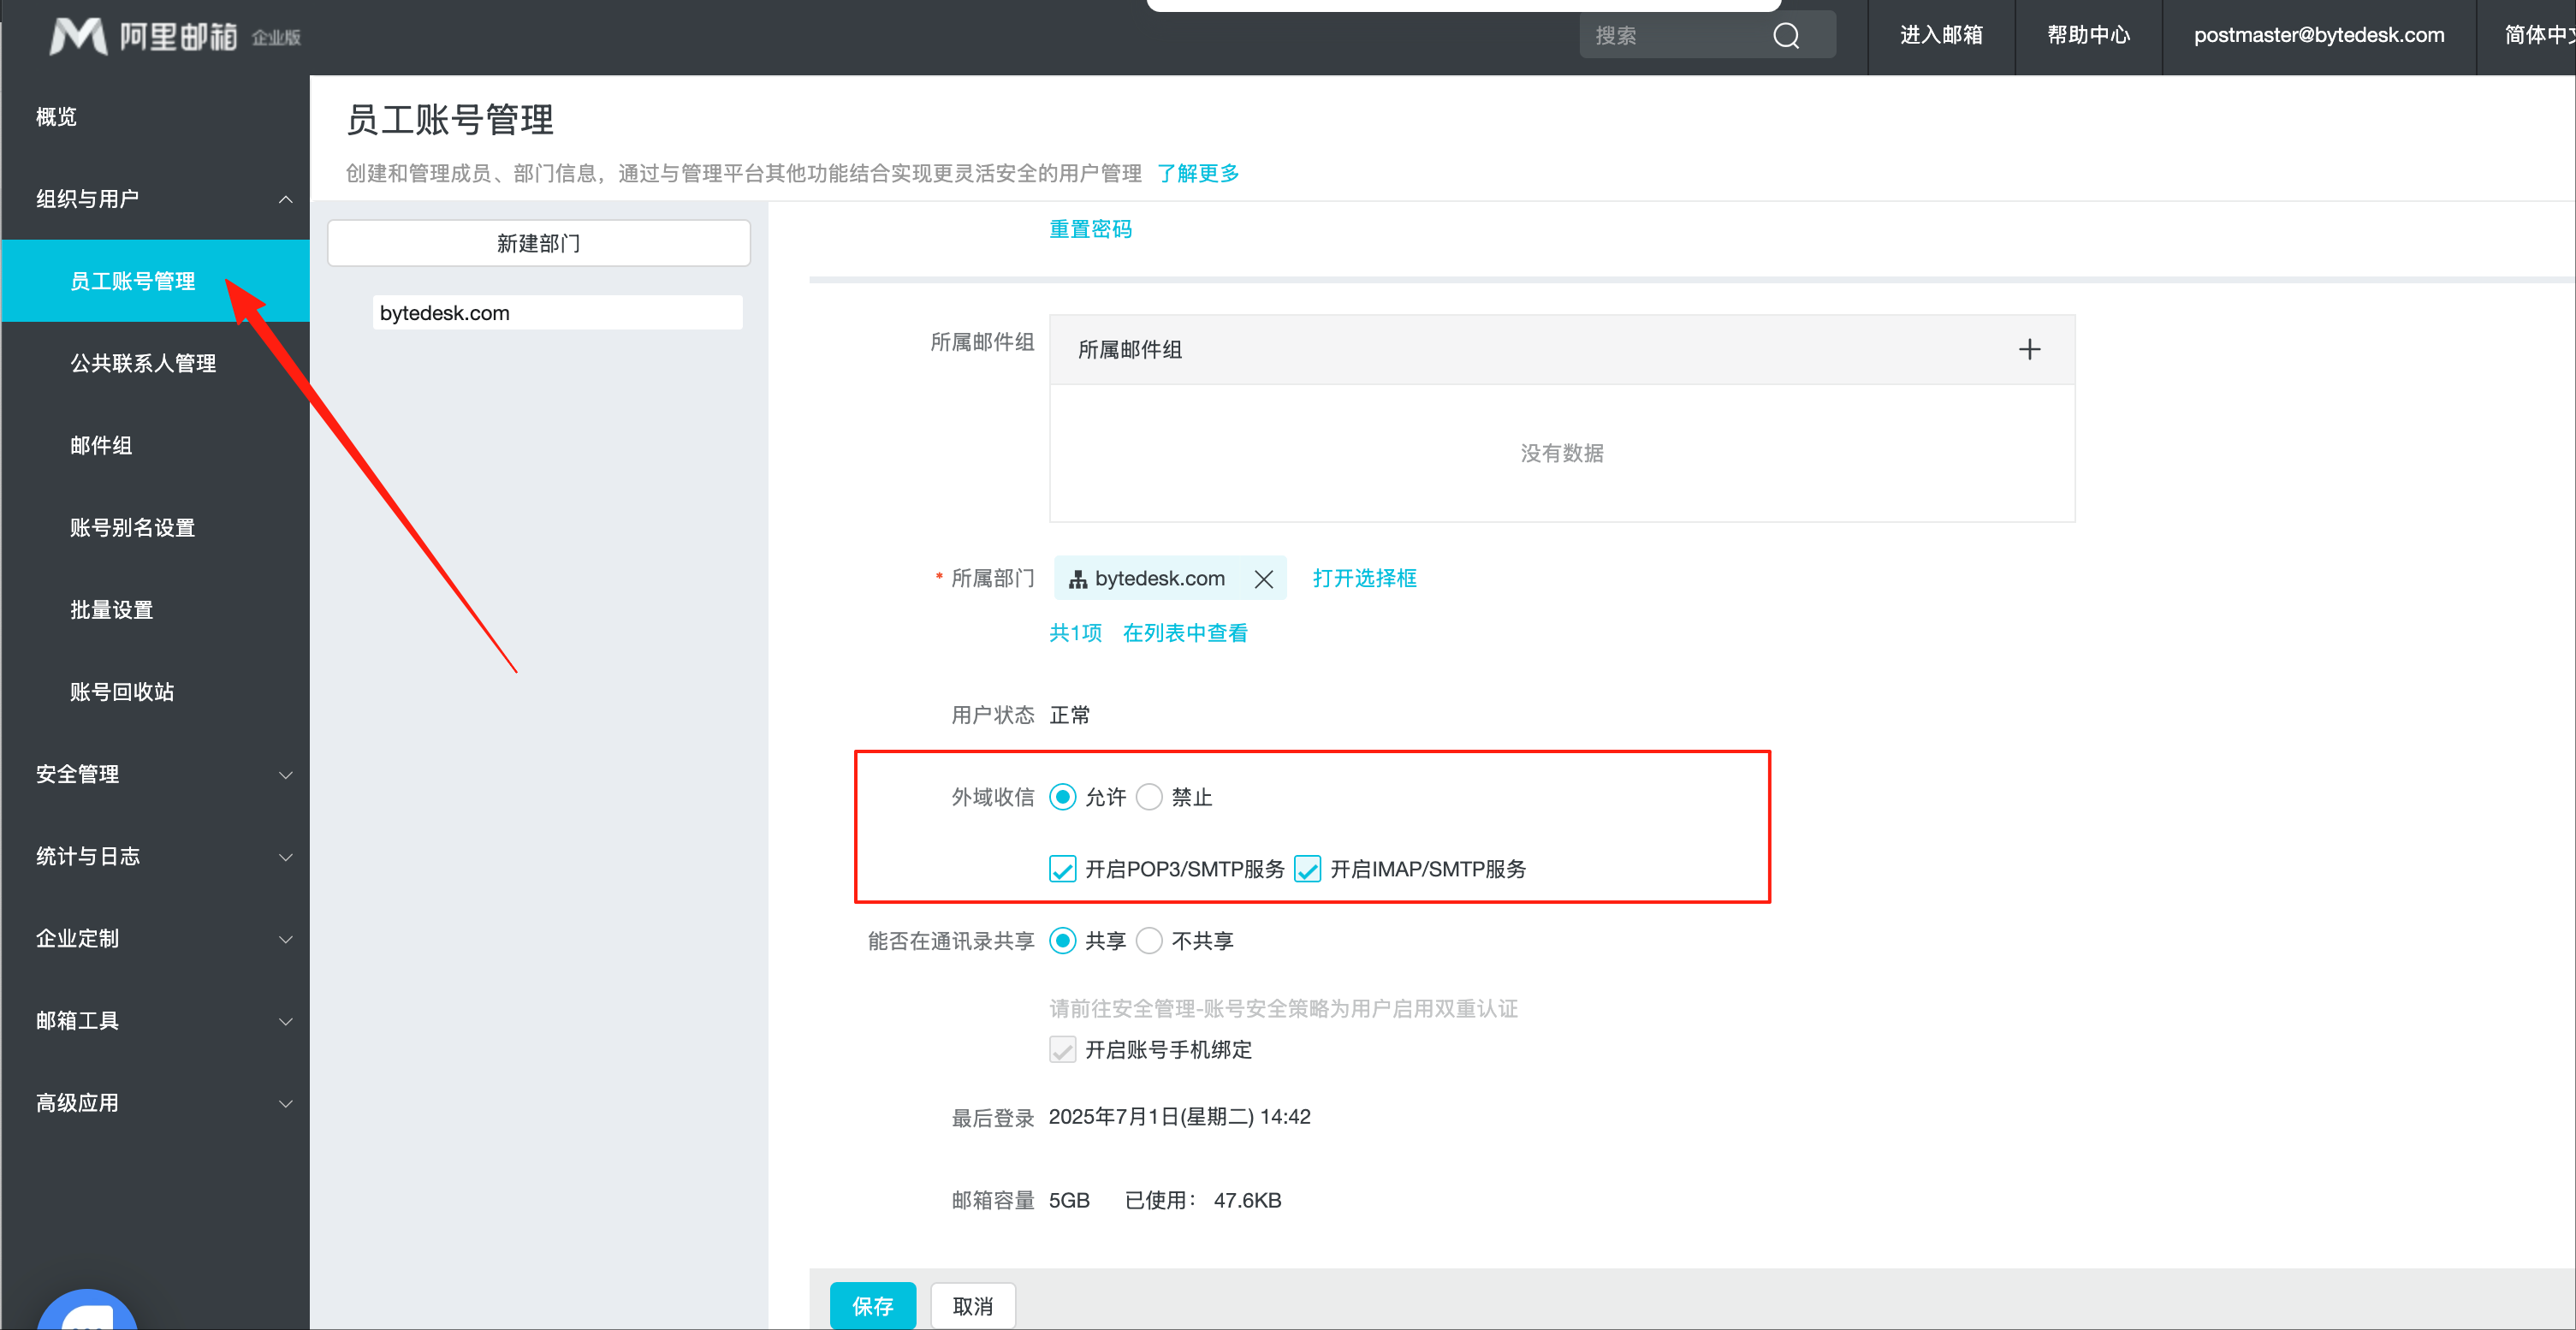This screenshot has height=1330, width=2576.
Task: Click the 重置密码 link
Action: click(1090, 229)
